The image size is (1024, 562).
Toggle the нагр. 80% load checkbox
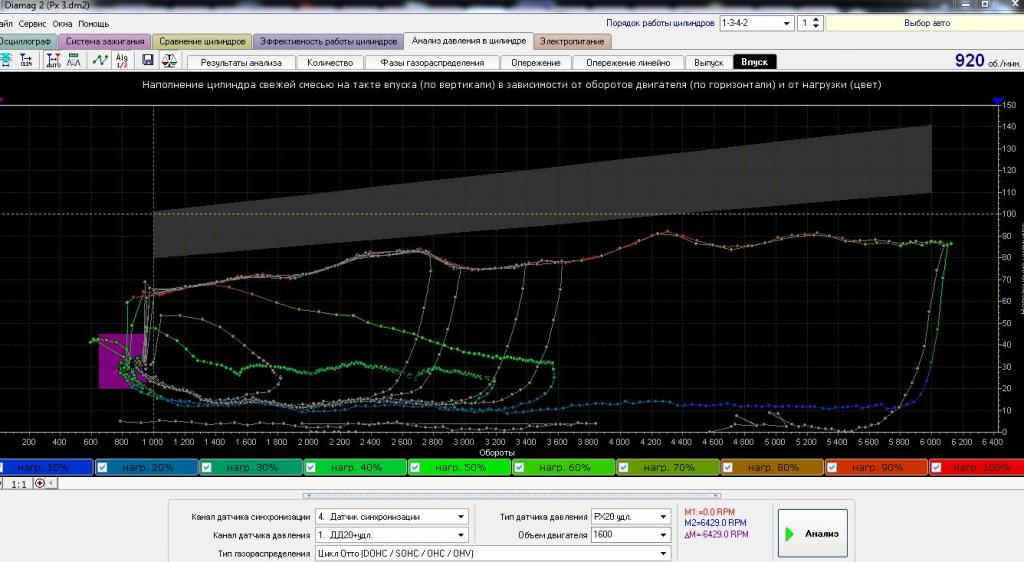[x=728, y=467]
